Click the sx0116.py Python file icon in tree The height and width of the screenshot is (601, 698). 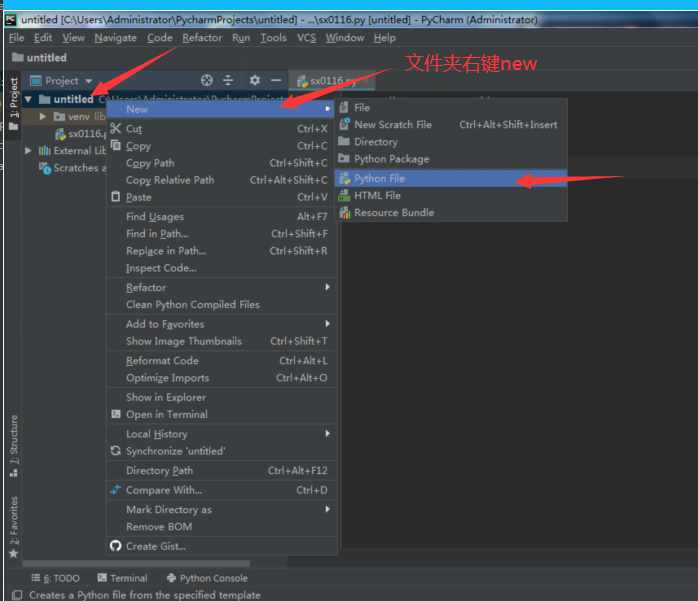pyautogui.click(x=60, y=134)
